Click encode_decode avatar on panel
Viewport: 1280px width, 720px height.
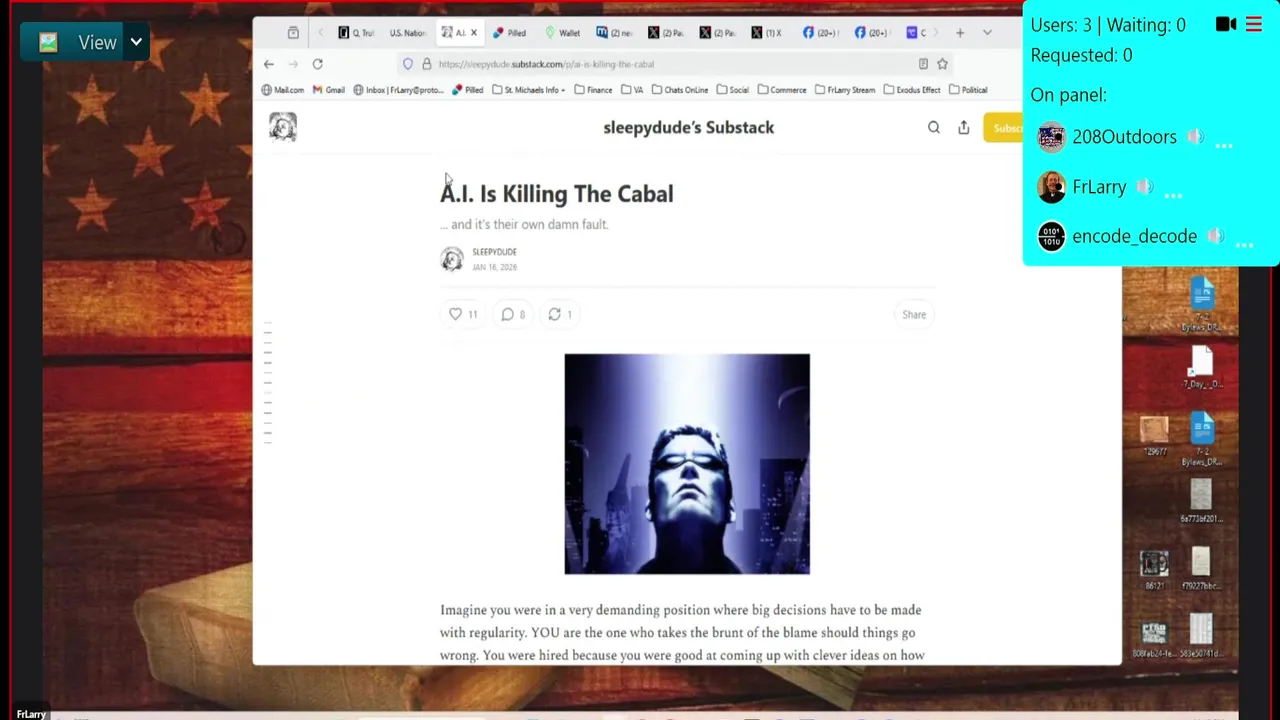click(x=1051, y=236)
